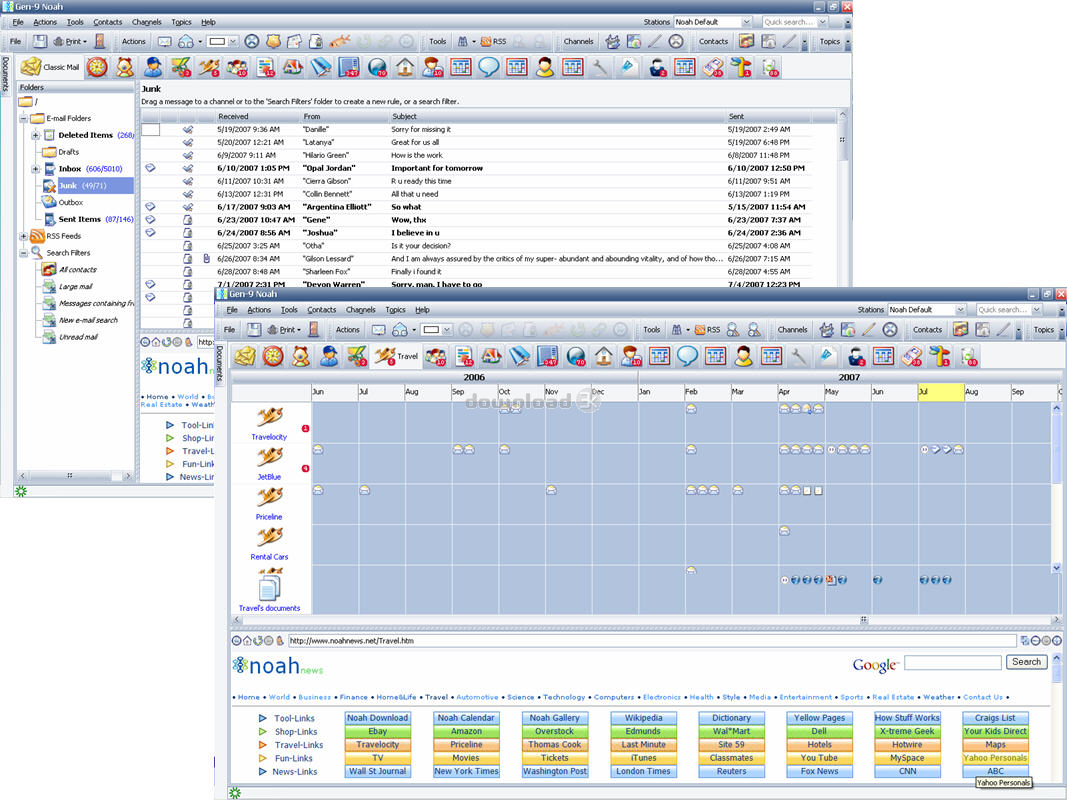Select the Travel tab in the front window

click(x=396, y=356)
